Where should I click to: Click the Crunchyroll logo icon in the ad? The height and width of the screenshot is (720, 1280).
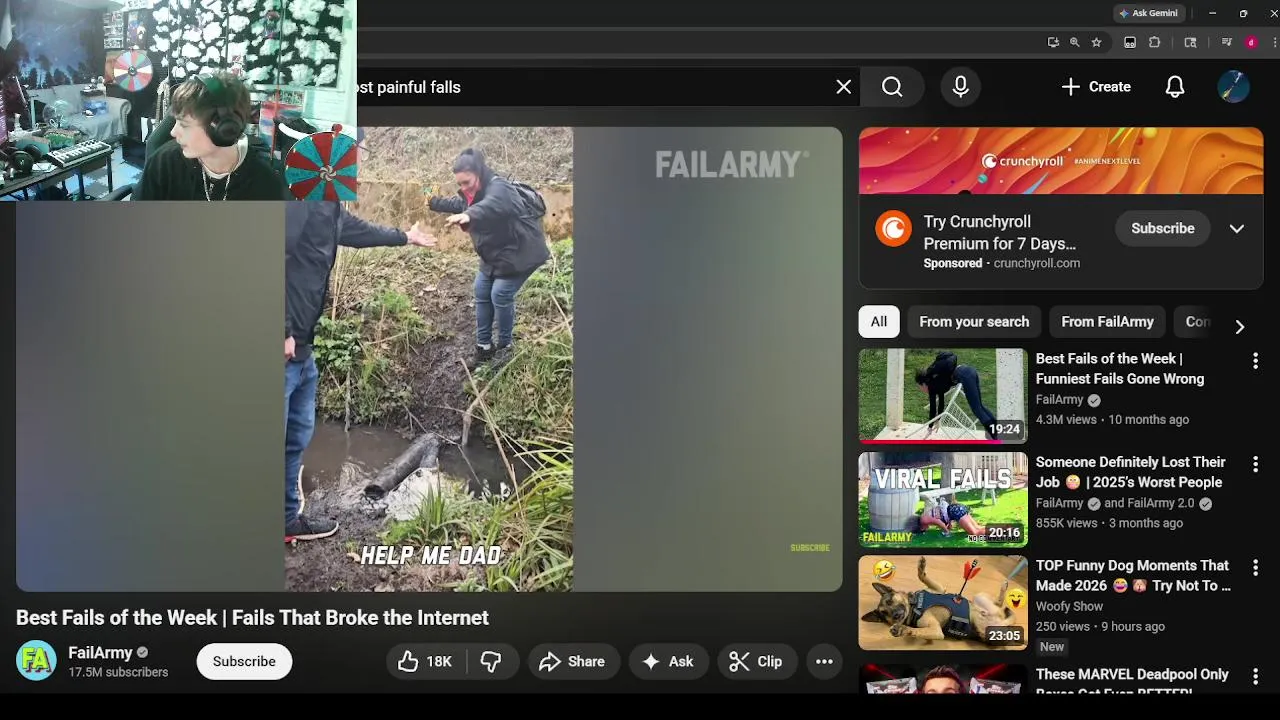tap(893, 229)
